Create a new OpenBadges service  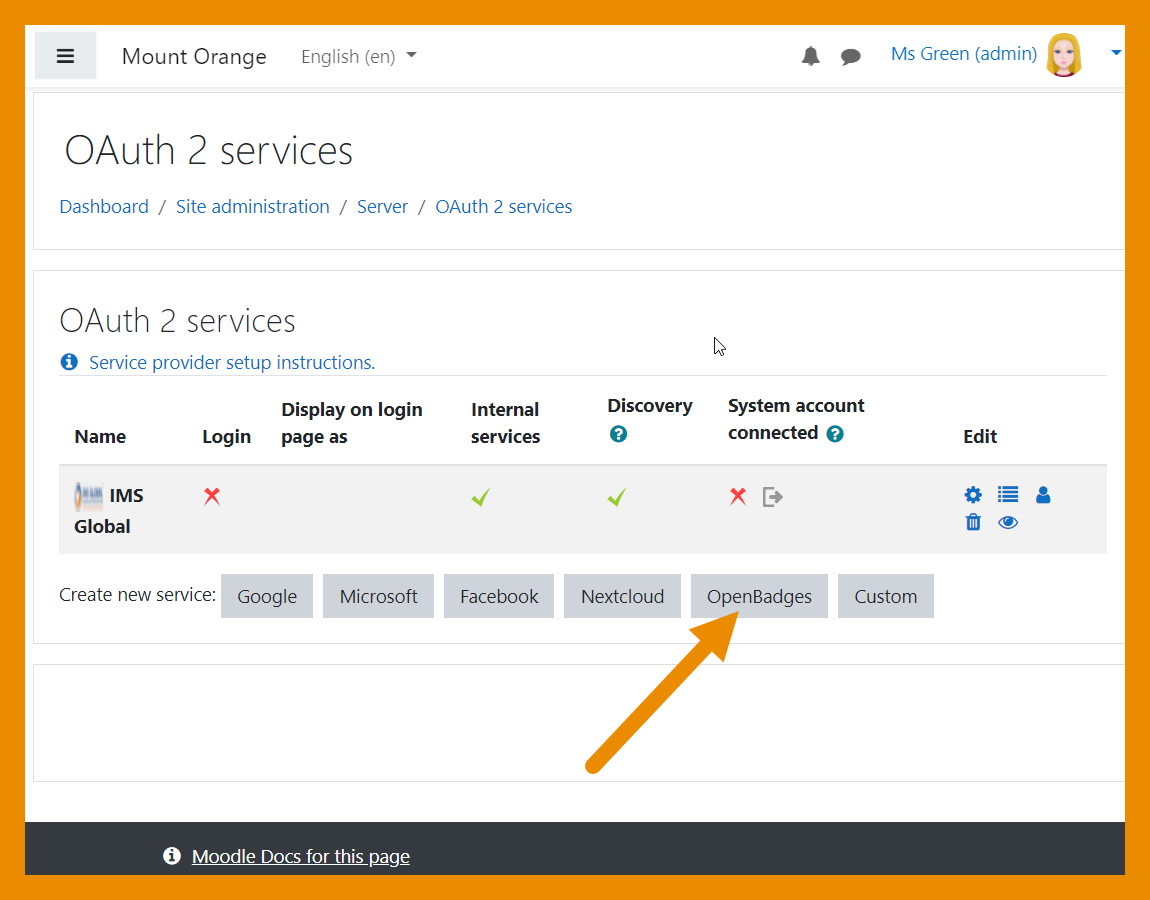[759, 596]
